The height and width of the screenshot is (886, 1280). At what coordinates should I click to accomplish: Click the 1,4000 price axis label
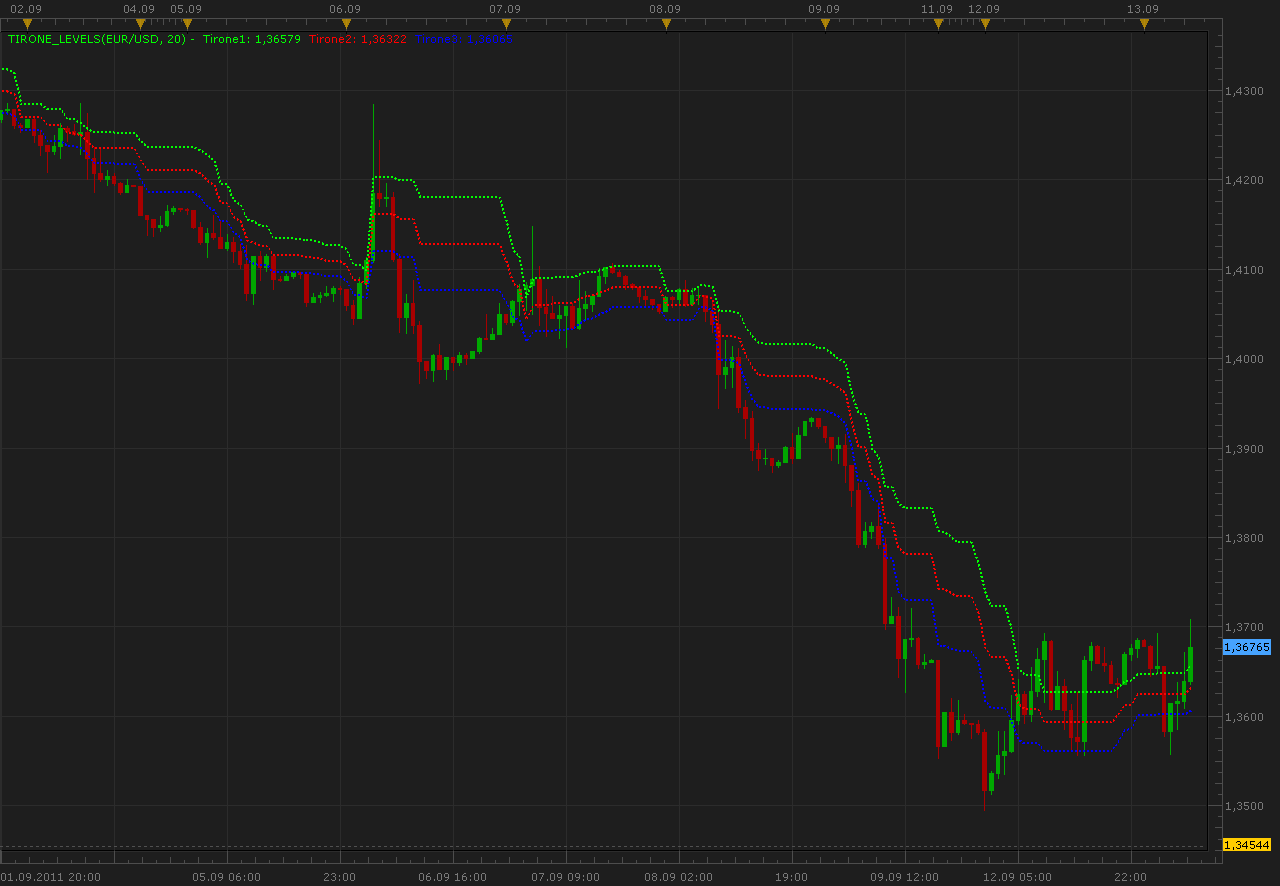[1244, 359]
